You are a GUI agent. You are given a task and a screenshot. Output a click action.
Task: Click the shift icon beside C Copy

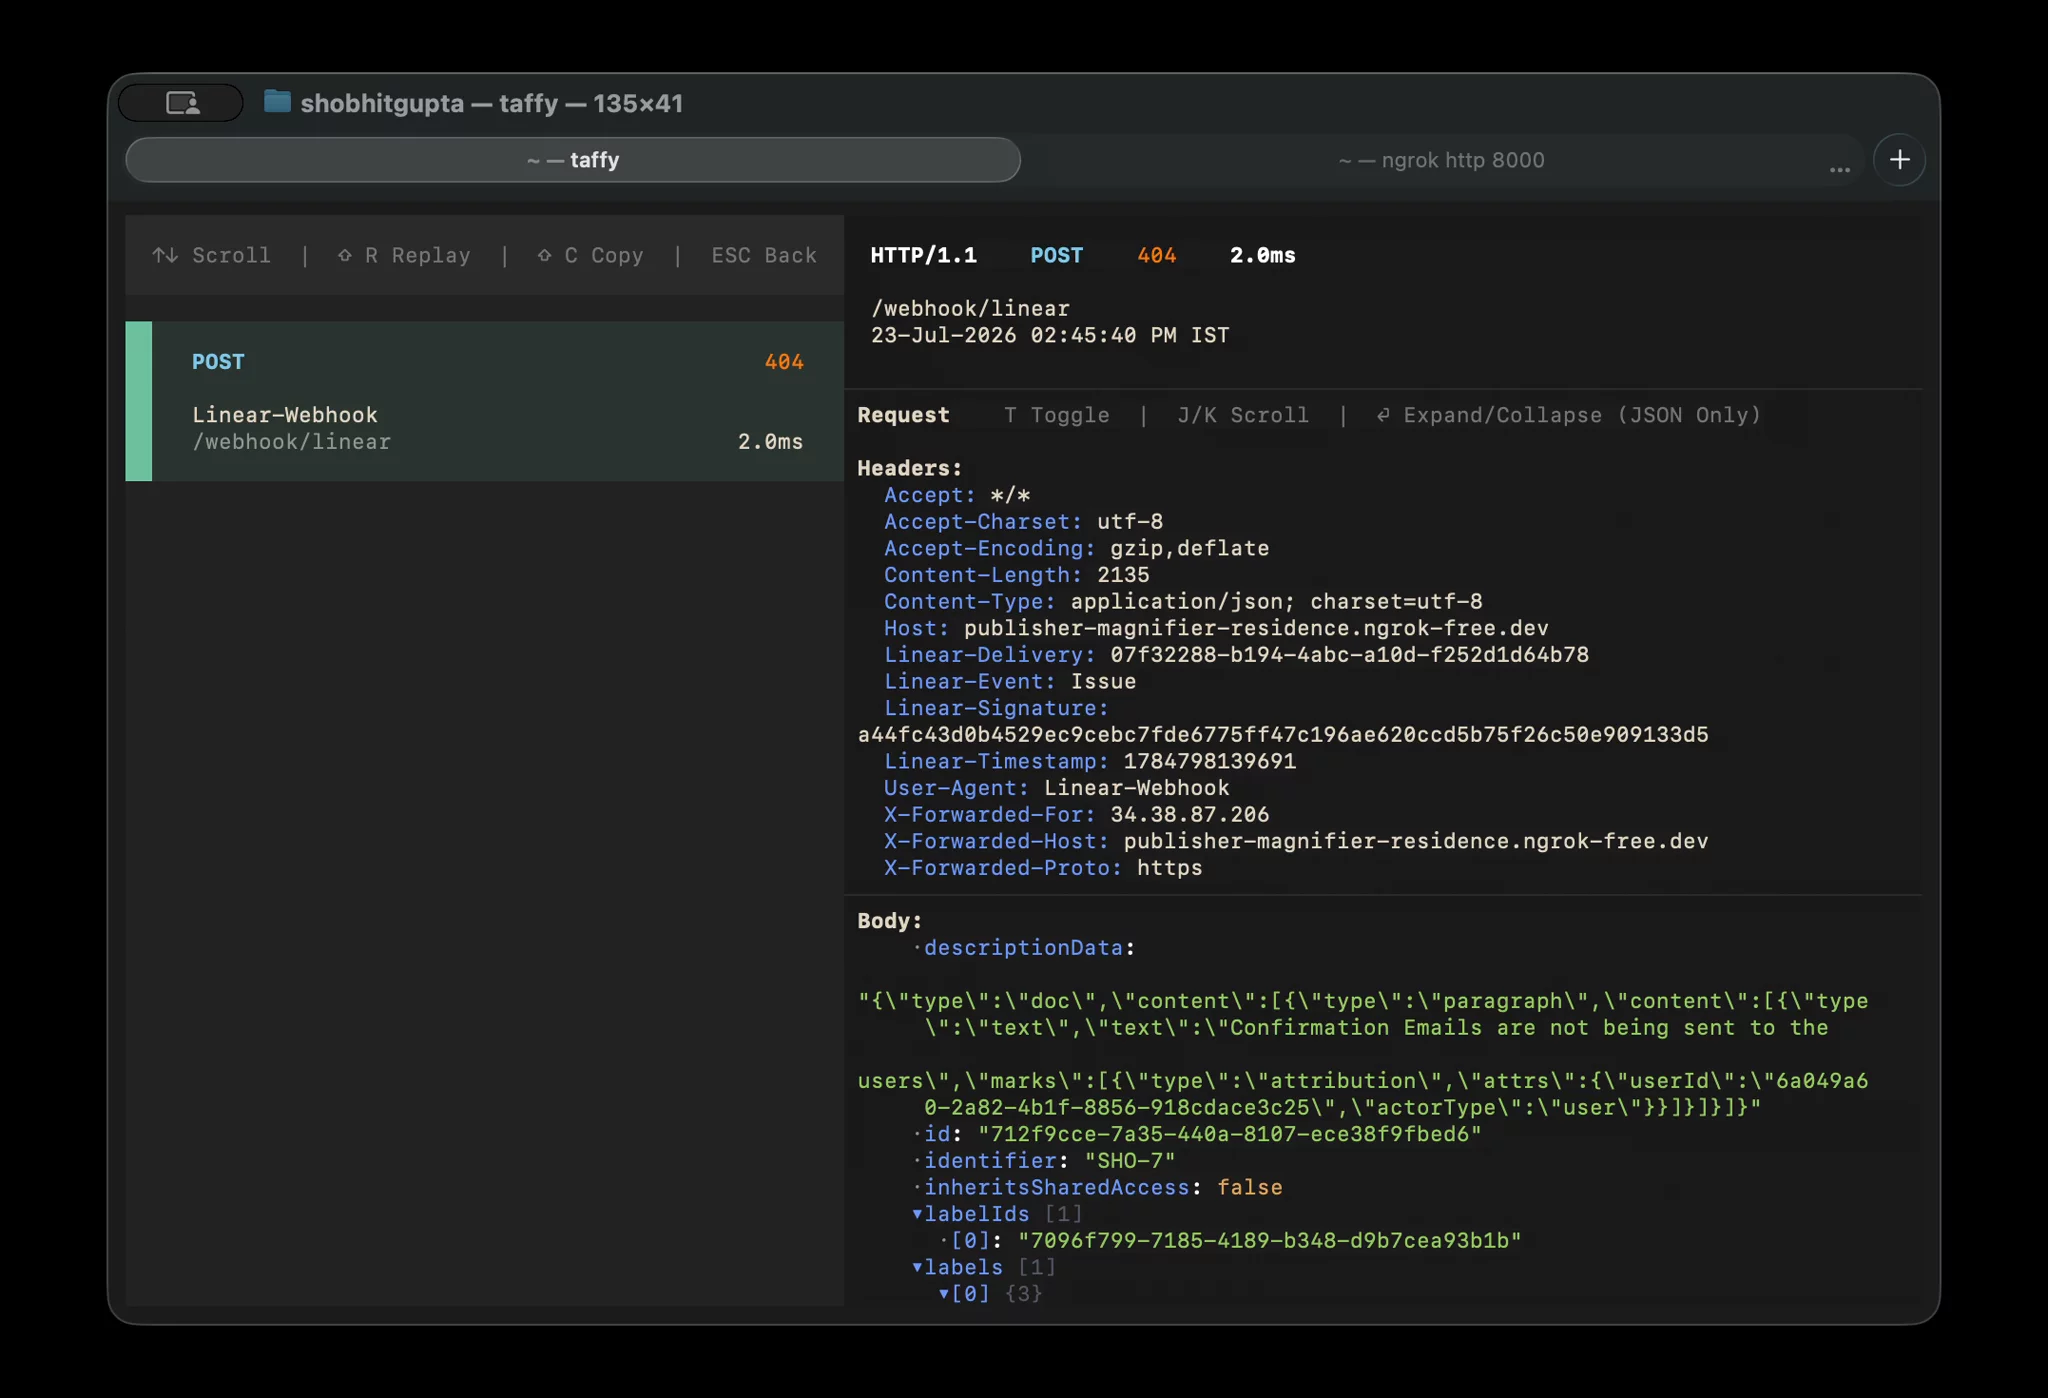click(x=544, y=255)
